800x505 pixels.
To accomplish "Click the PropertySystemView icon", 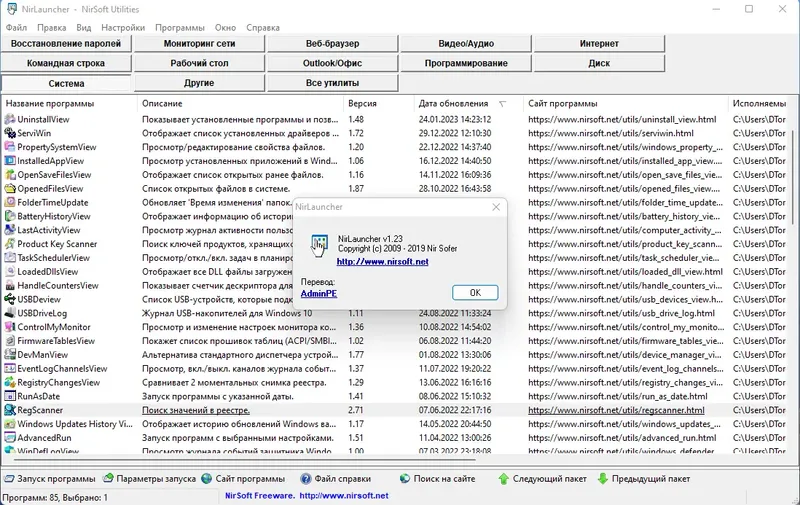I will pos(10,147).
